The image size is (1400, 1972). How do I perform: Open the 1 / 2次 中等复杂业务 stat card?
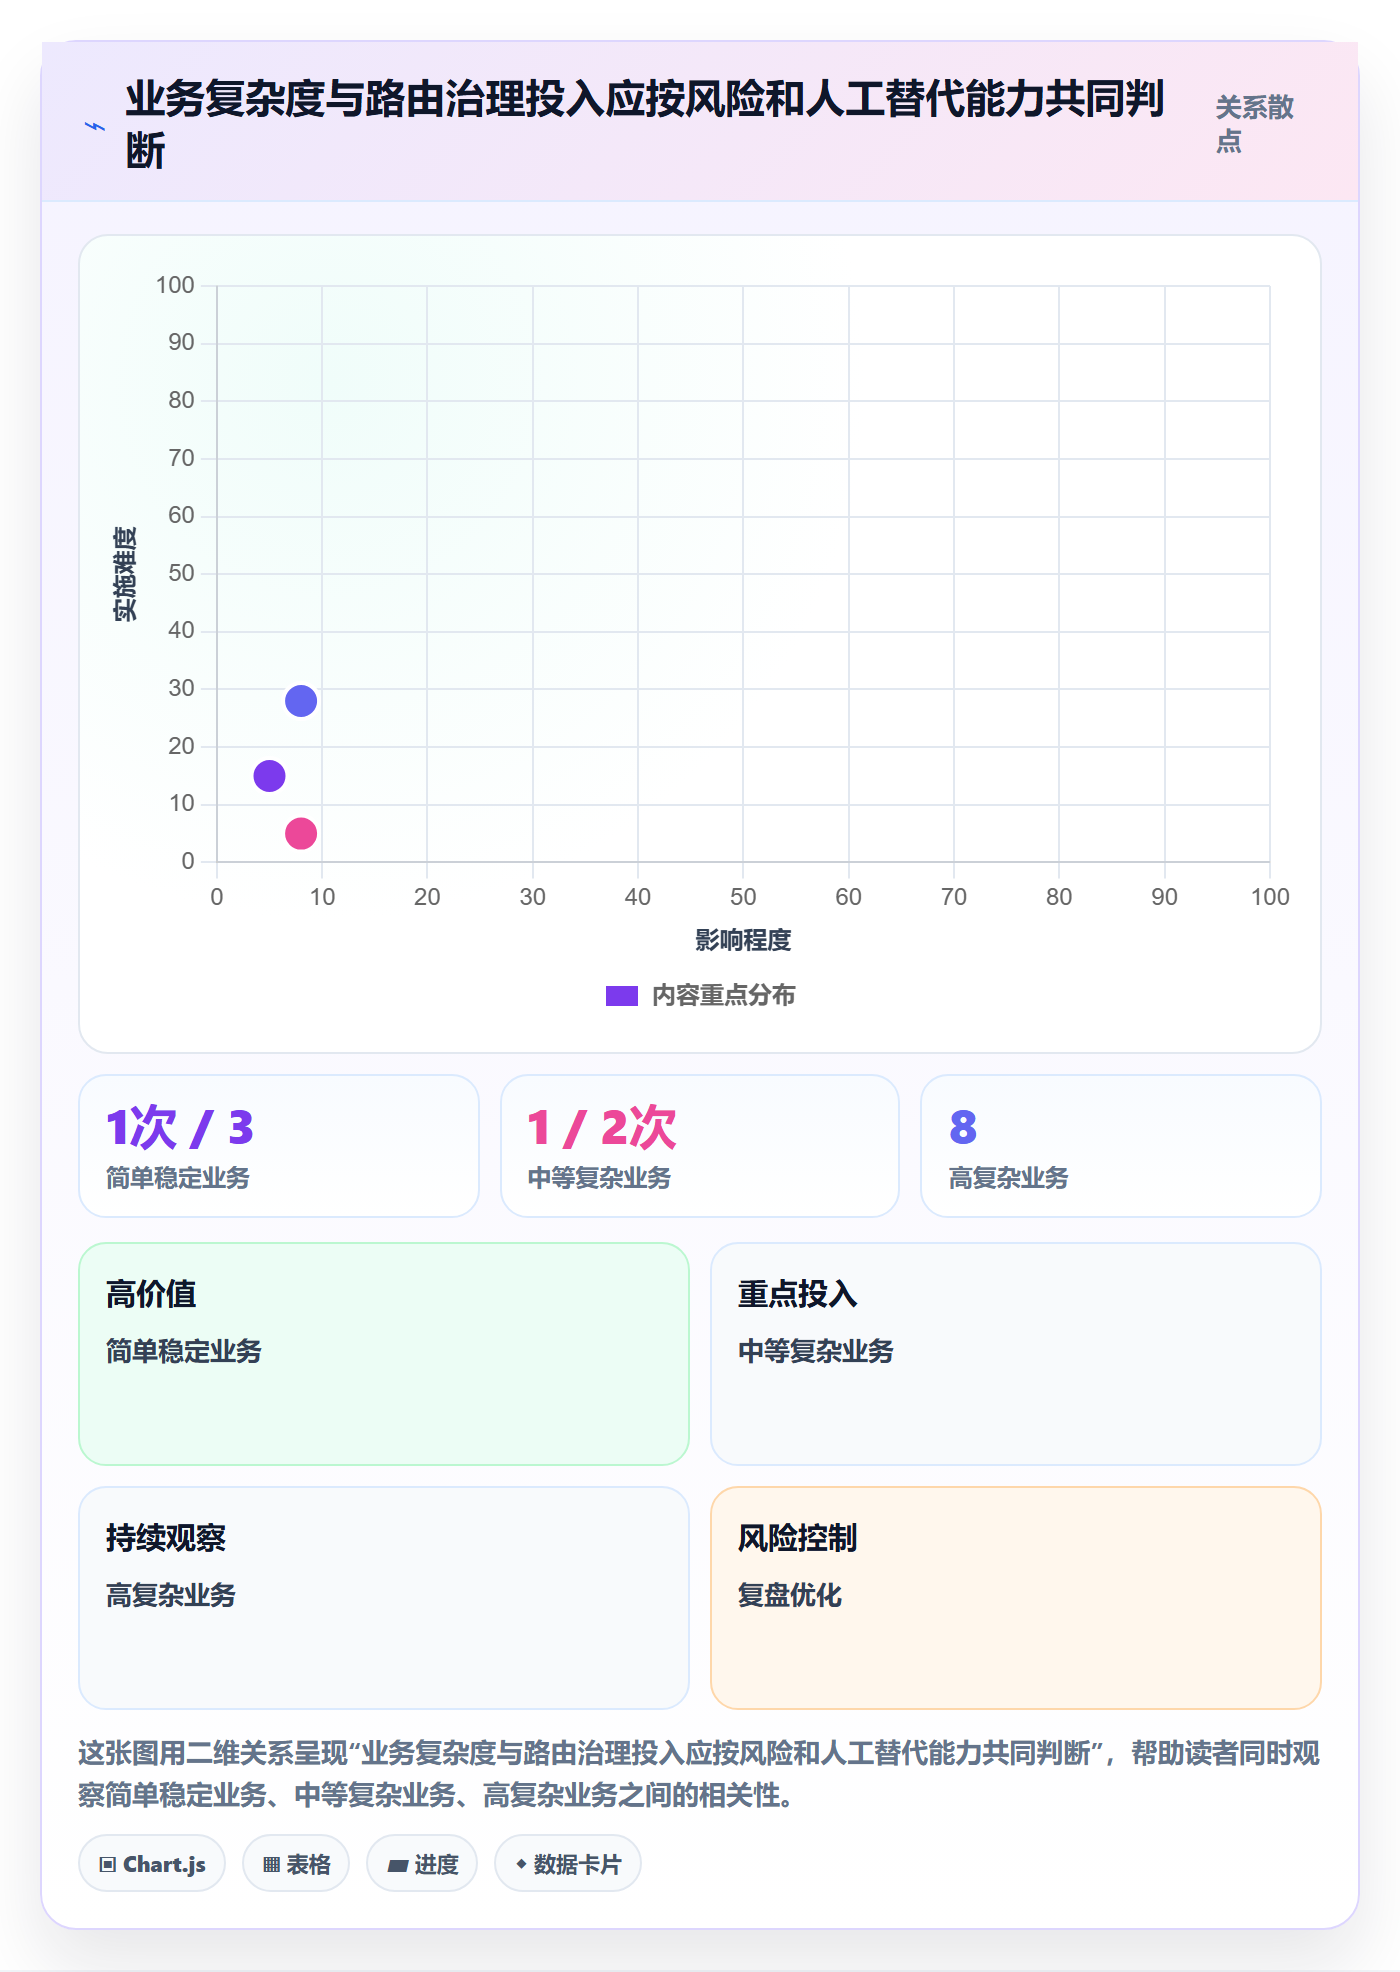[x=700, y=1146]
